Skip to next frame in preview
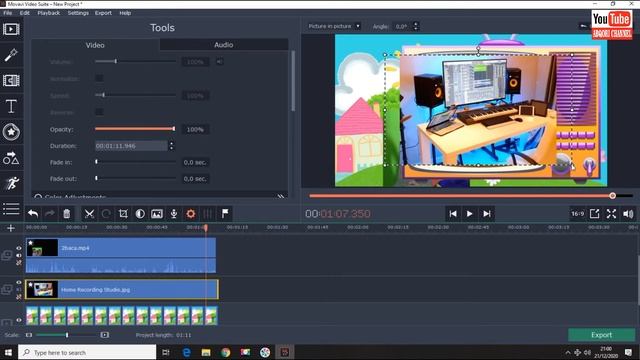 coord(487,213)
